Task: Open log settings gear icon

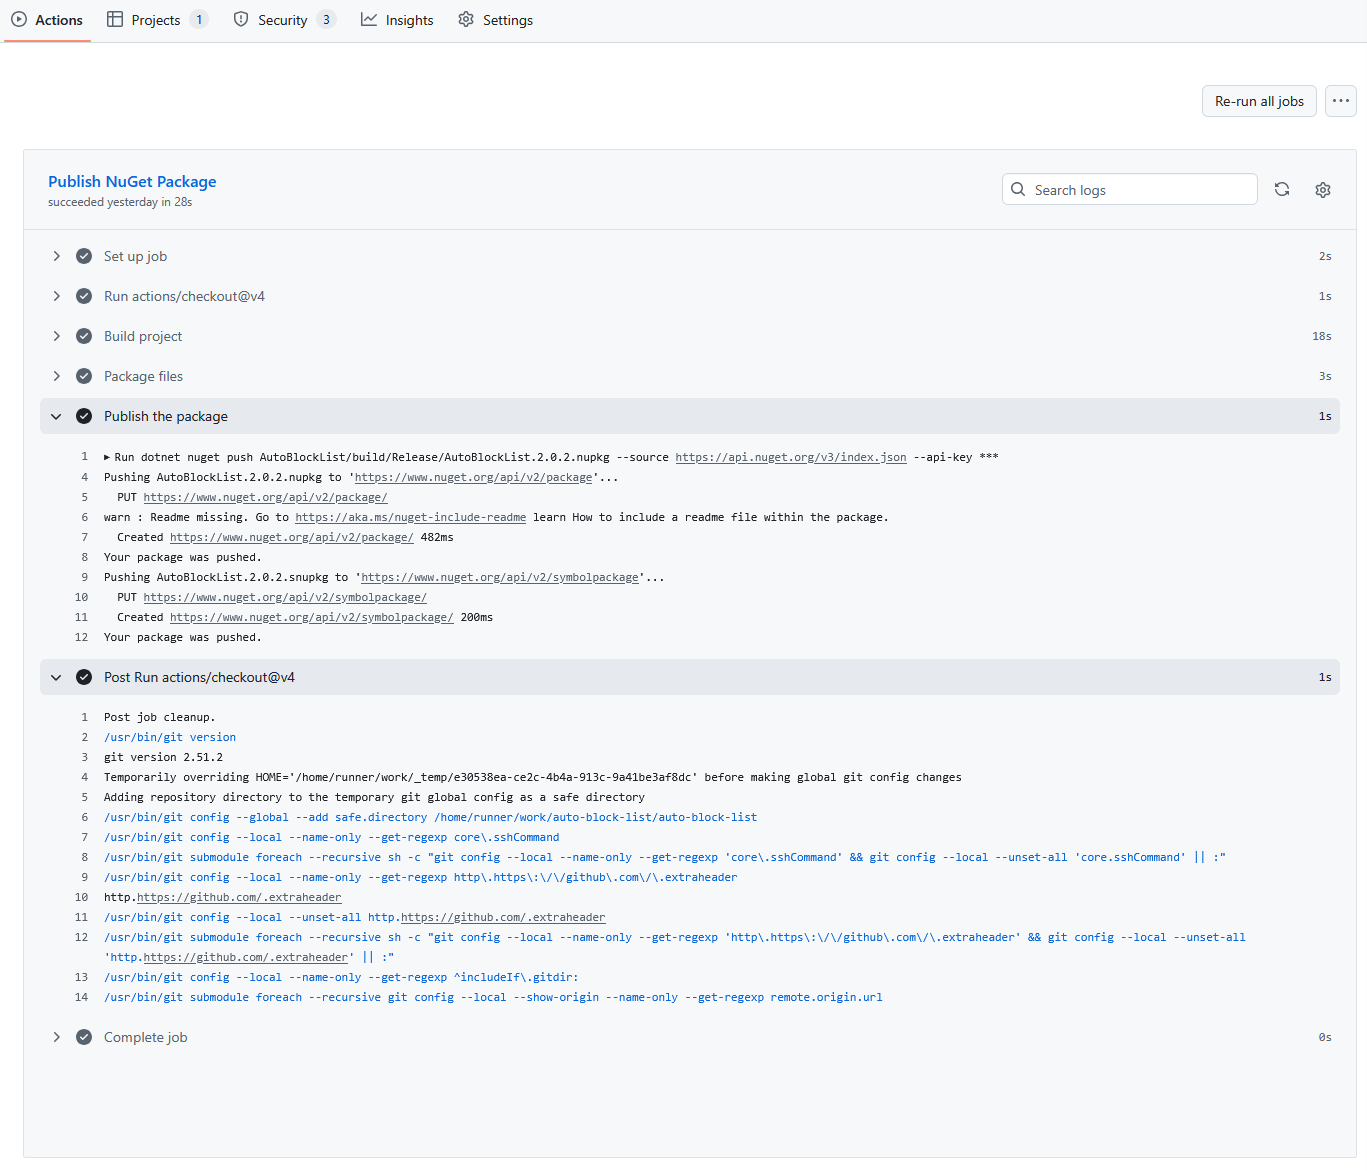Action: click(1323, 190)
